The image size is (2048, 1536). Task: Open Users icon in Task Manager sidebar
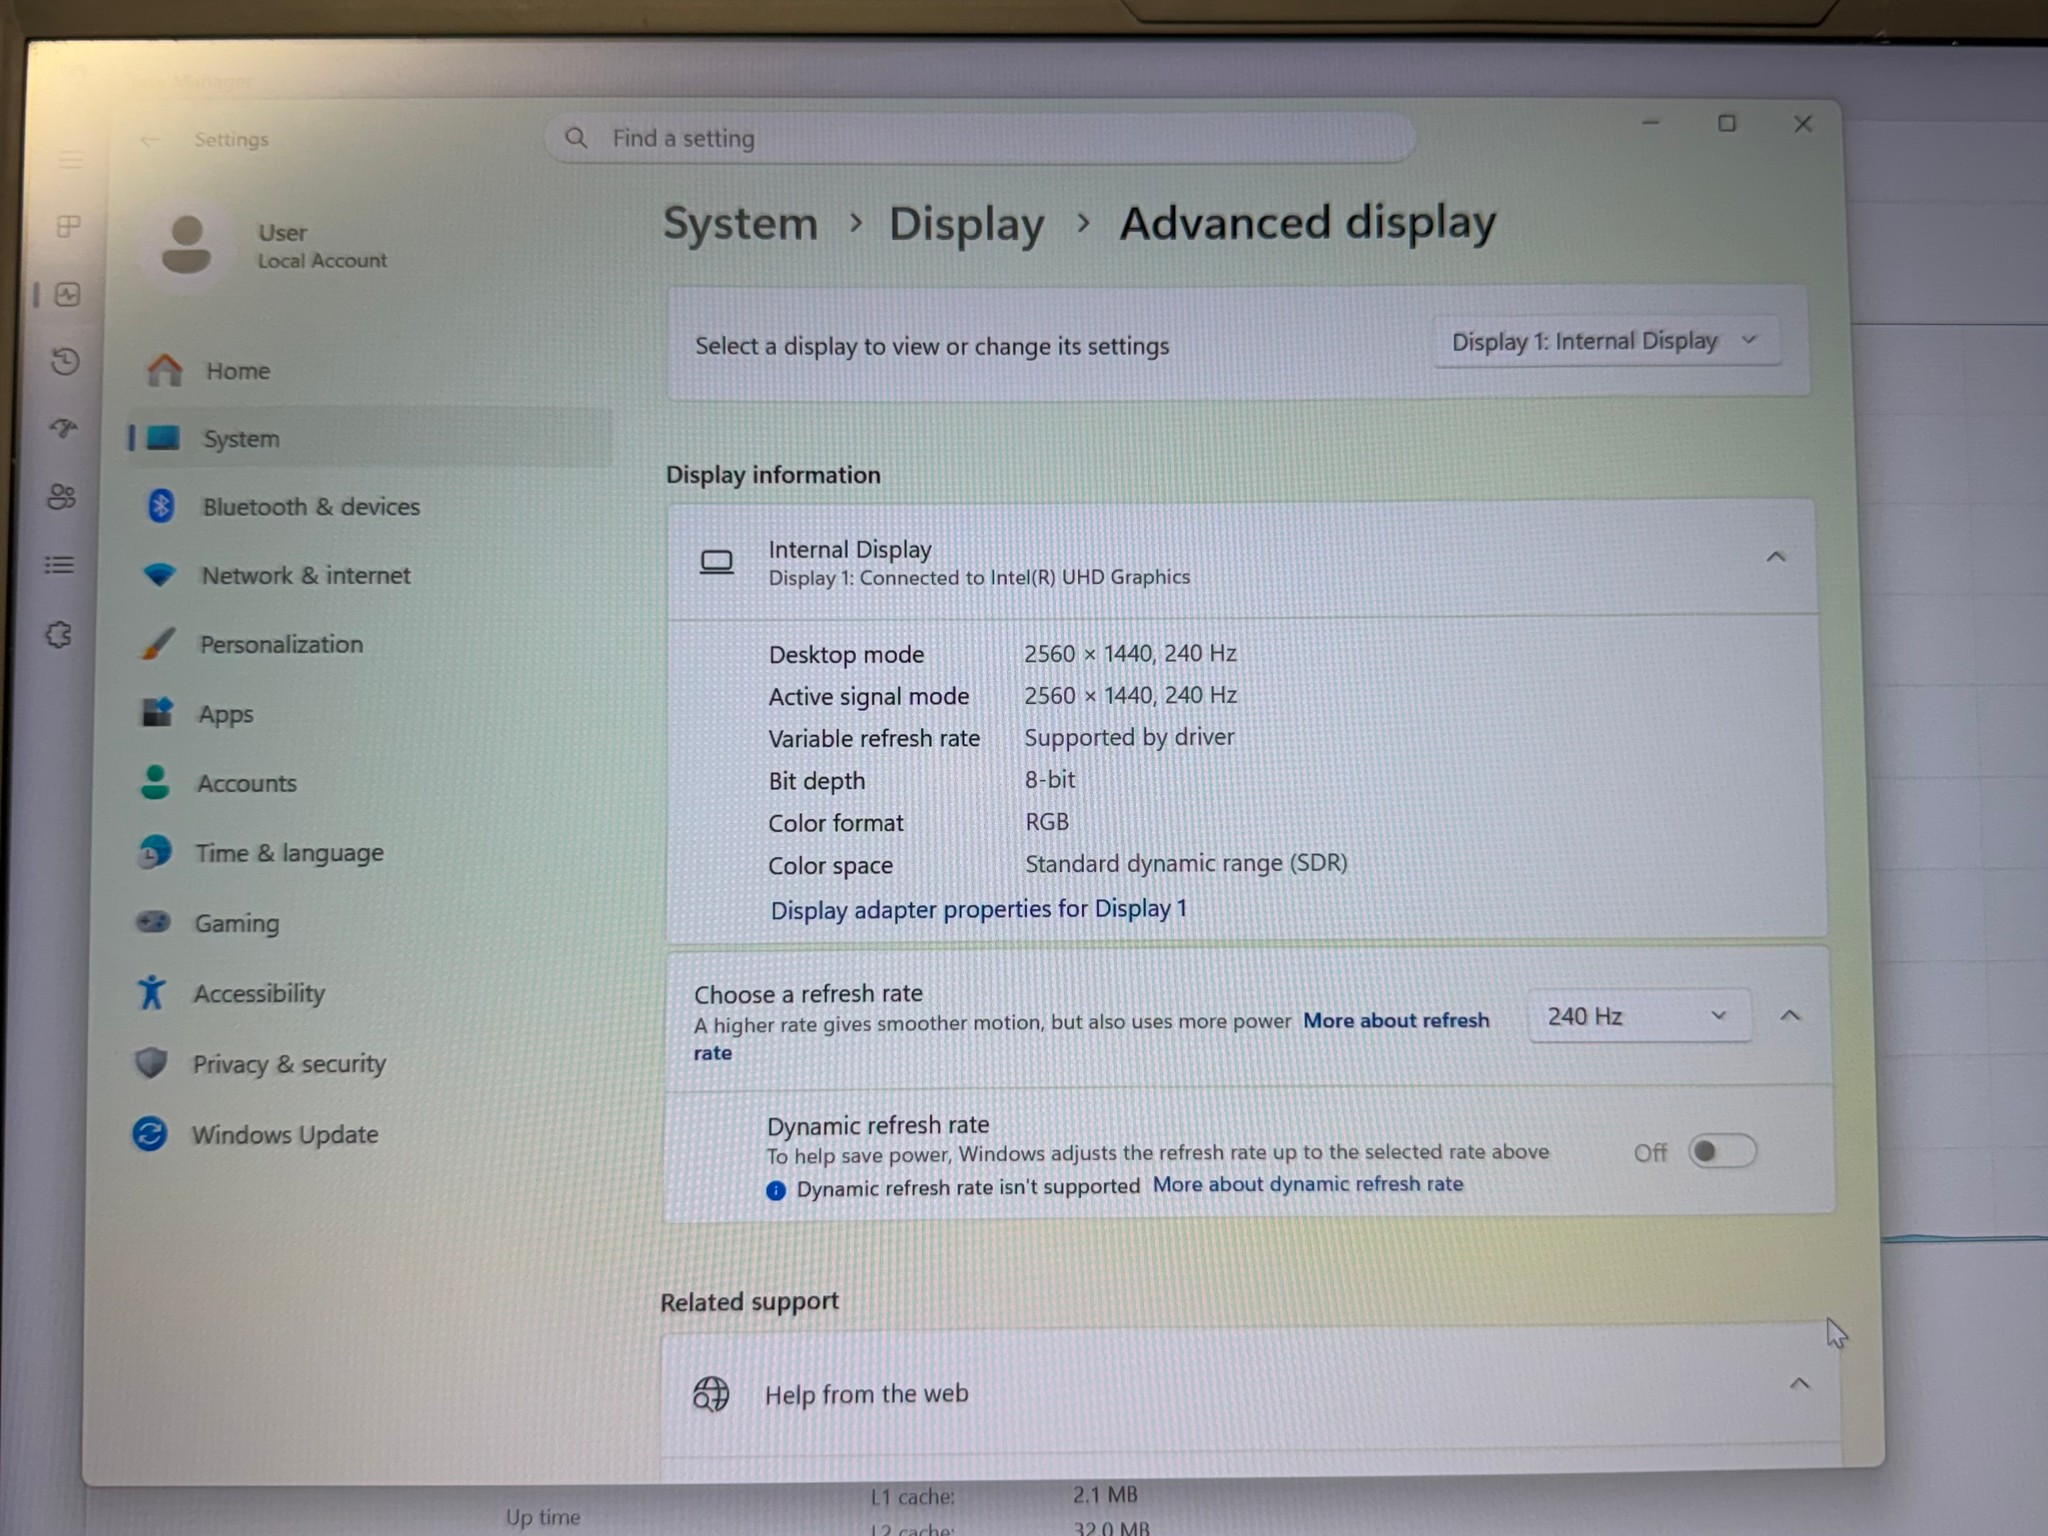[x=62, y=496]
